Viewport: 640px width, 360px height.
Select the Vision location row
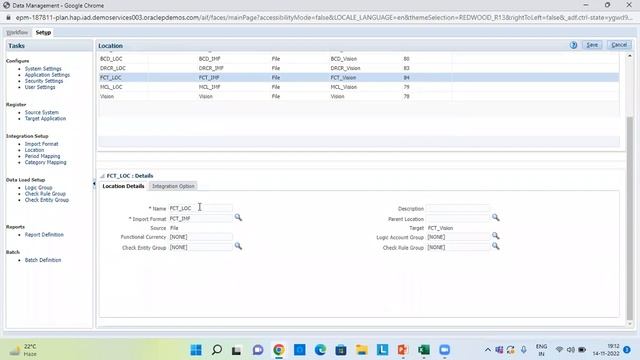359,96
